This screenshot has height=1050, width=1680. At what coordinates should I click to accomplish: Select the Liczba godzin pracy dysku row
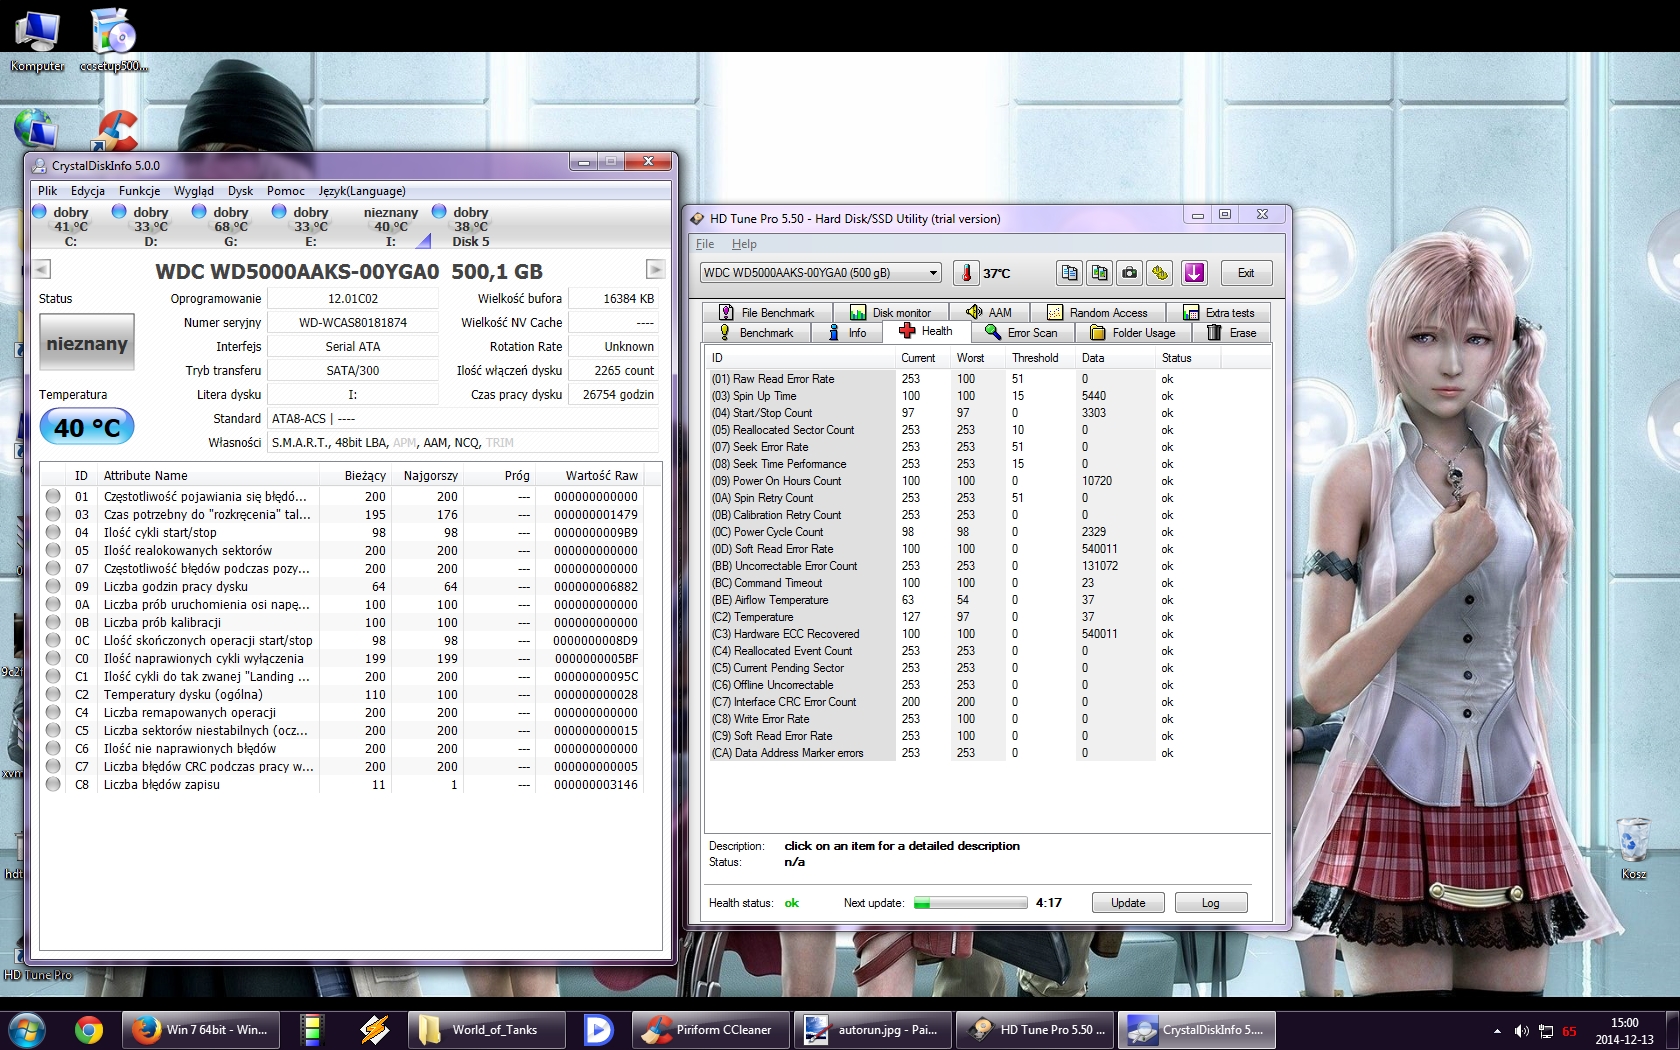pos(351,587)
